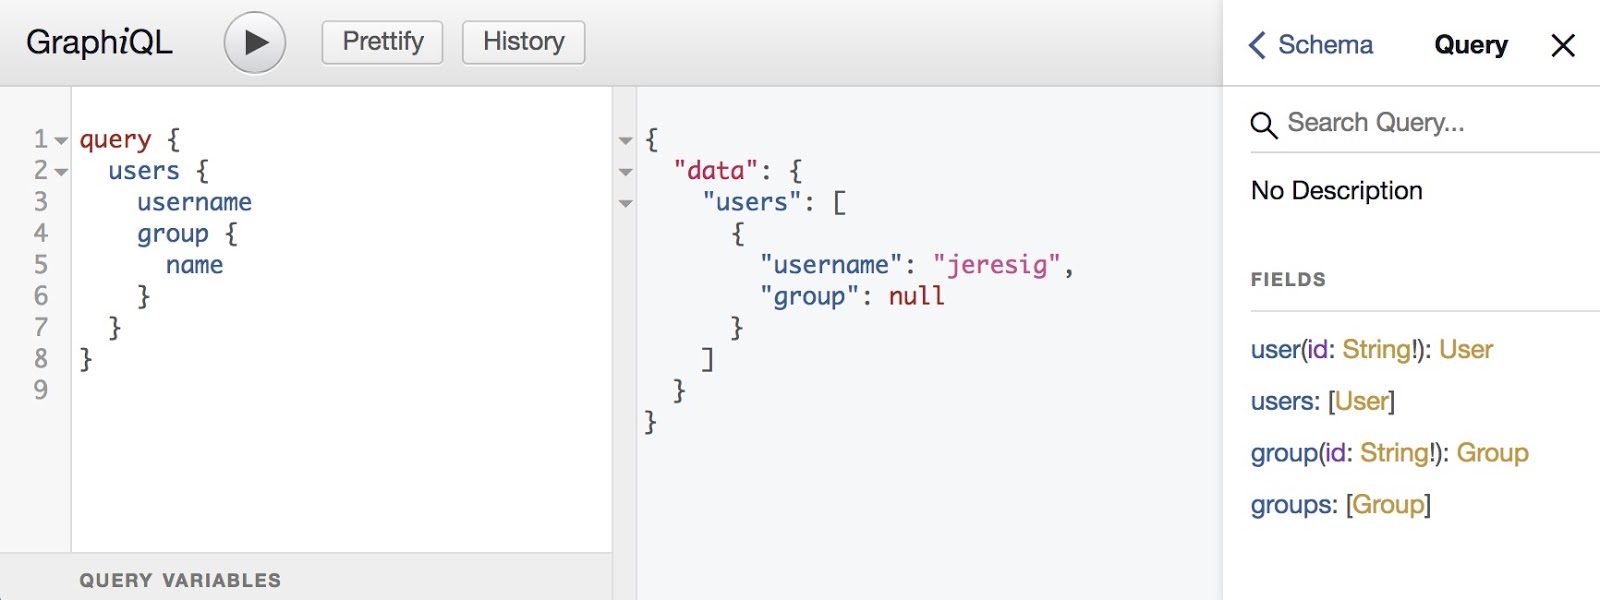Open the String type of the user field's id
Screen dimensions: 1600x600
coord(1377,349)
